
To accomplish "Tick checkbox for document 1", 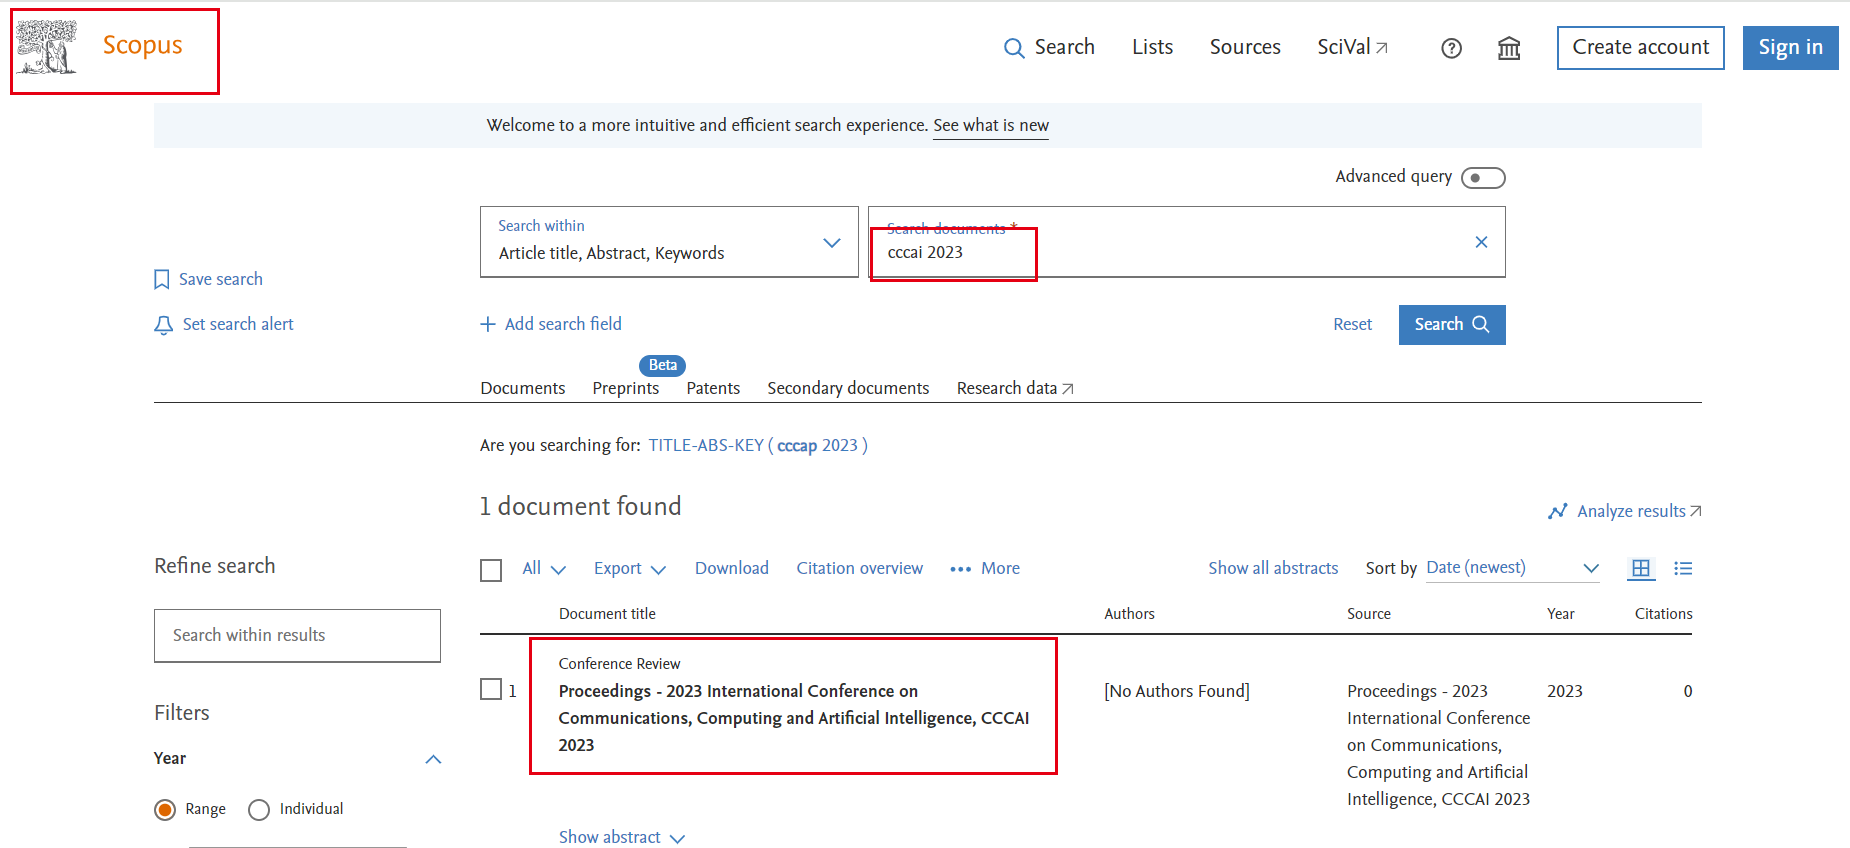I will click(x=491, y=689).
